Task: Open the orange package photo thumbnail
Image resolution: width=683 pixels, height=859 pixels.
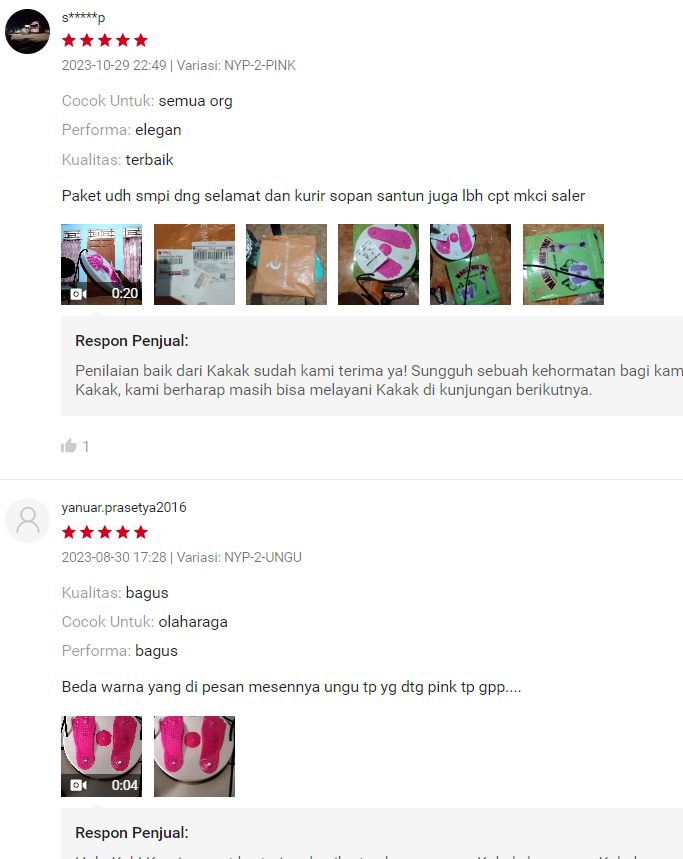Action: [286, 264]
